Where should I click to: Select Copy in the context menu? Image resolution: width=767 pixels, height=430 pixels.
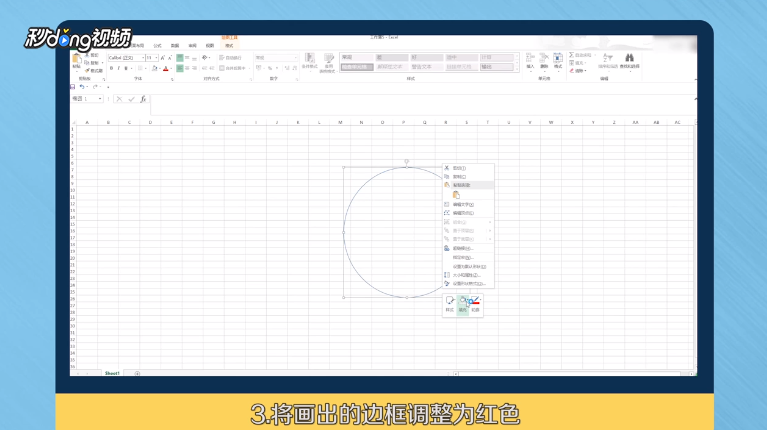click(x=468, y=177)
